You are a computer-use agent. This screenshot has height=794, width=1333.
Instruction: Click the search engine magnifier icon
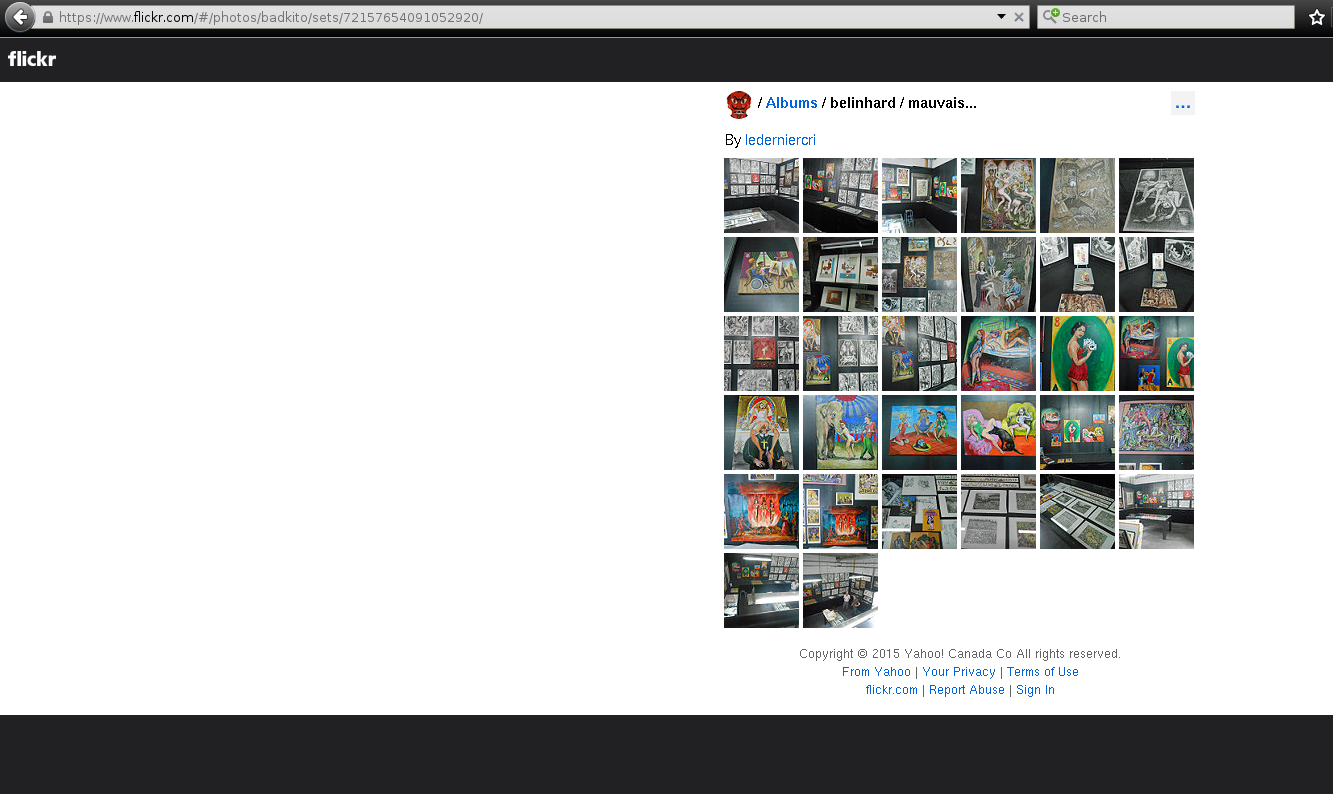pos(1050,16)
